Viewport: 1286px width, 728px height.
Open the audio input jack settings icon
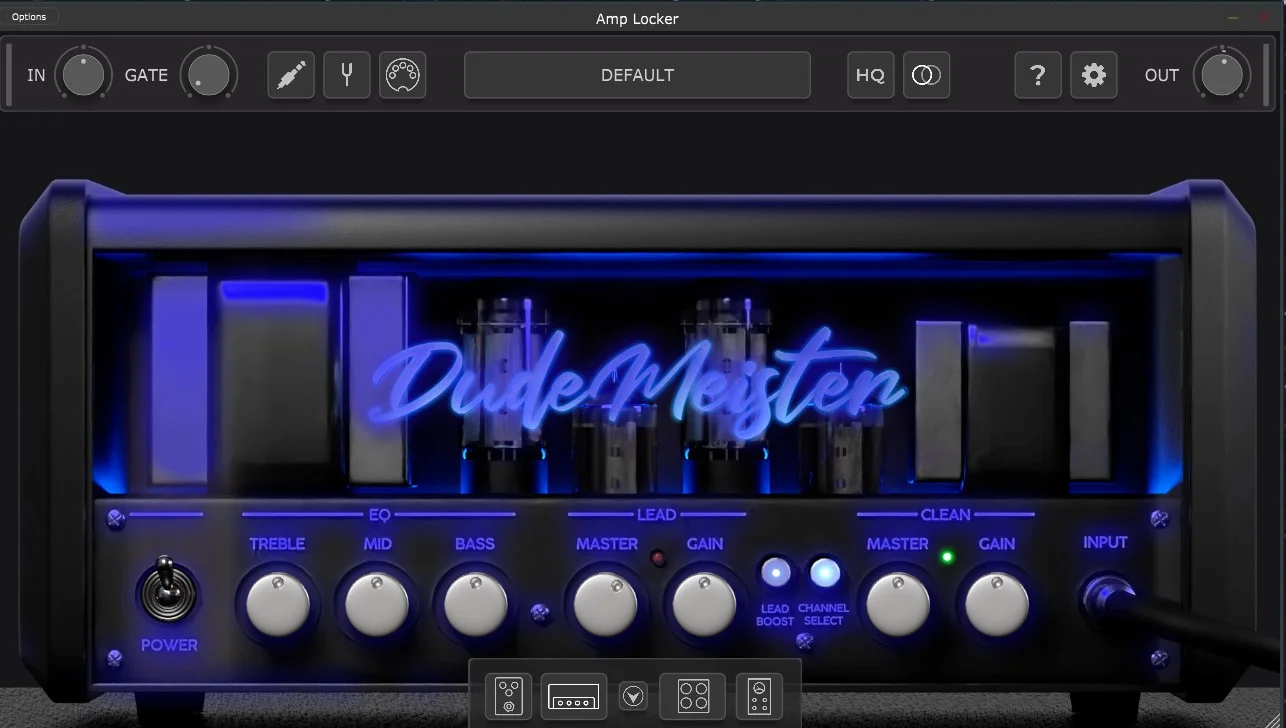click(291, 75)
